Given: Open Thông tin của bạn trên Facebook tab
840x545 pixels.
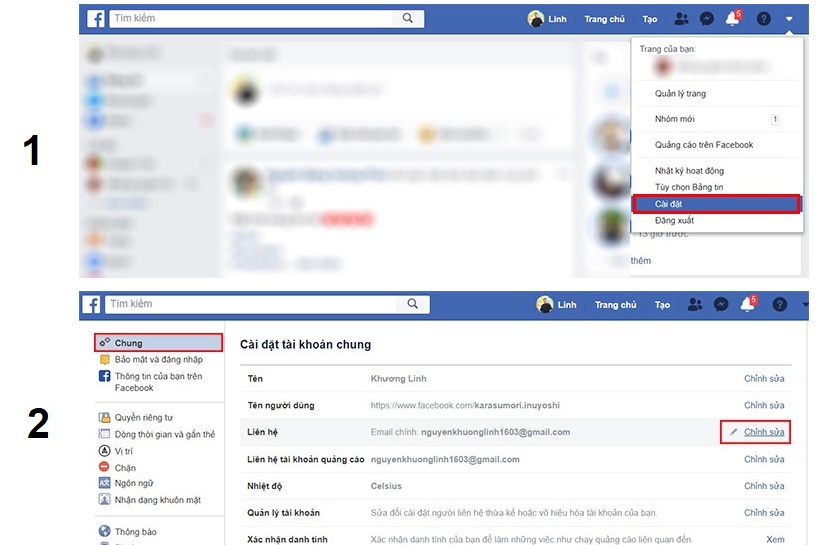Looking at the screenshot, I should pos(159,382).
